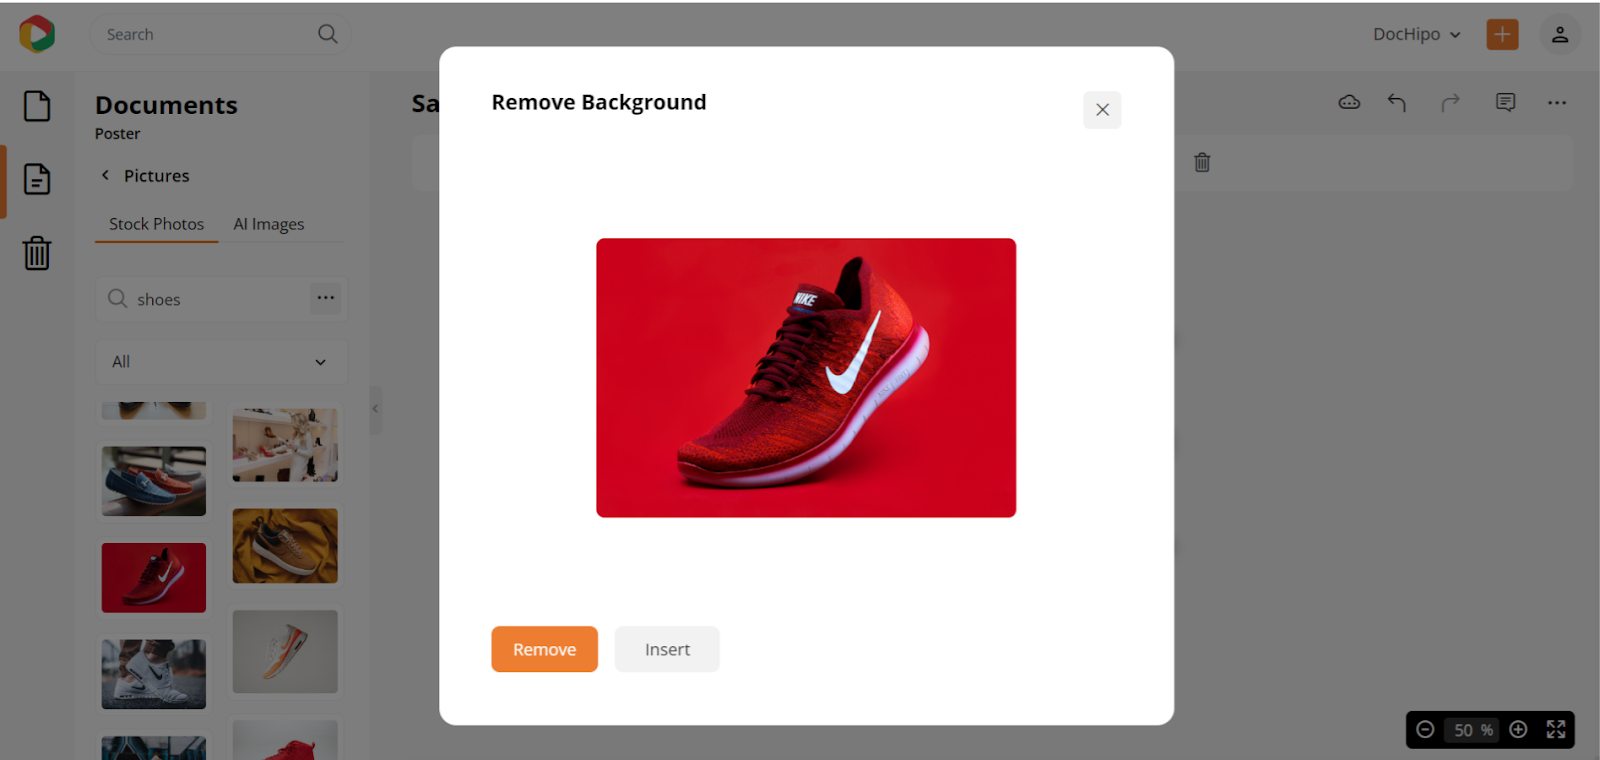Open the user profile icon
Image resolution: width=1600 pixels, height=760 pixels.
point(1559,34)
